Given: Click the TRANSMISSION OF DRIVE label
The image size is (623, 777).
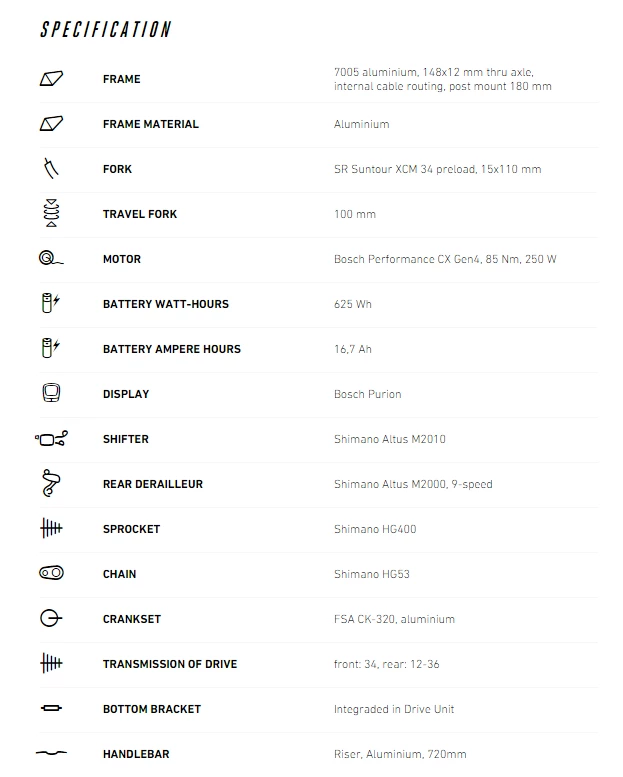Looking at the screenshot, I should tap(170, 664).
